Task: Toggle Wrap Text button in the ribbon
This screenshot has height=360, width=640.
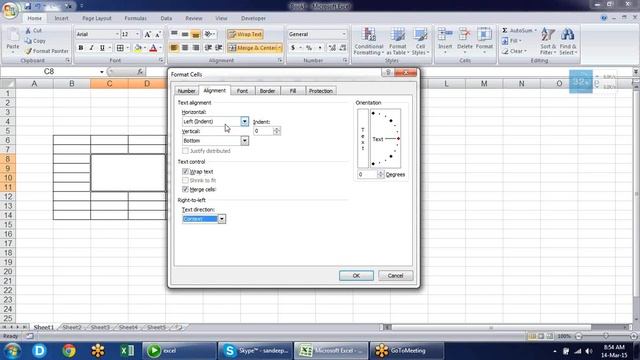Action: (x=245, y=34)
